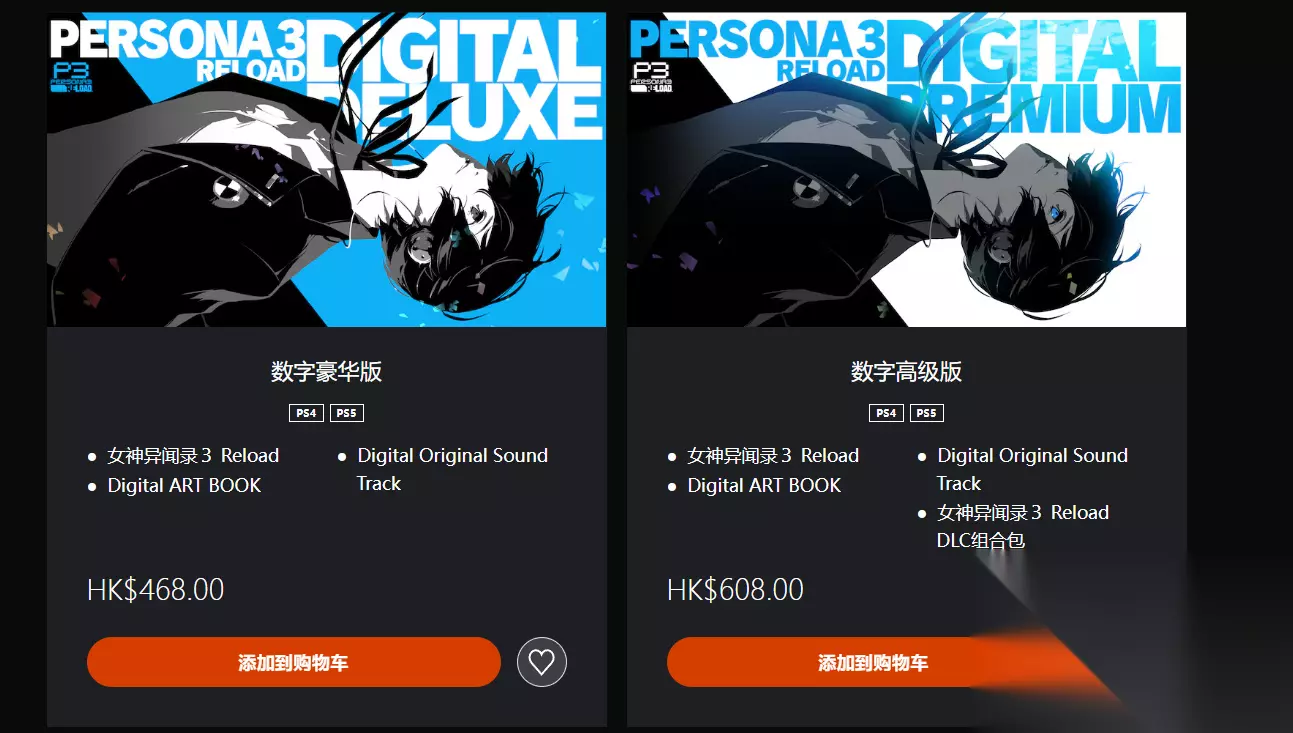Click Digital ART BOOK in Premium list

764,485
